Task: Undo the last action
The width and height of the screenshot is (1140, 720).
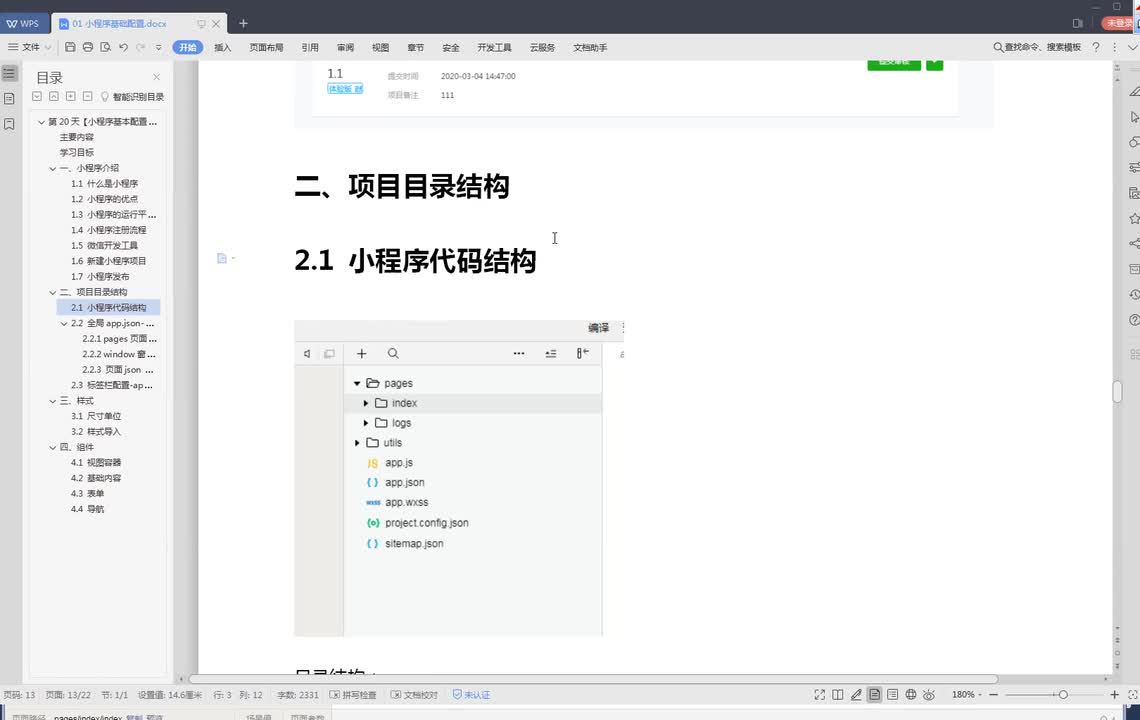Action: tap(124, 47)
